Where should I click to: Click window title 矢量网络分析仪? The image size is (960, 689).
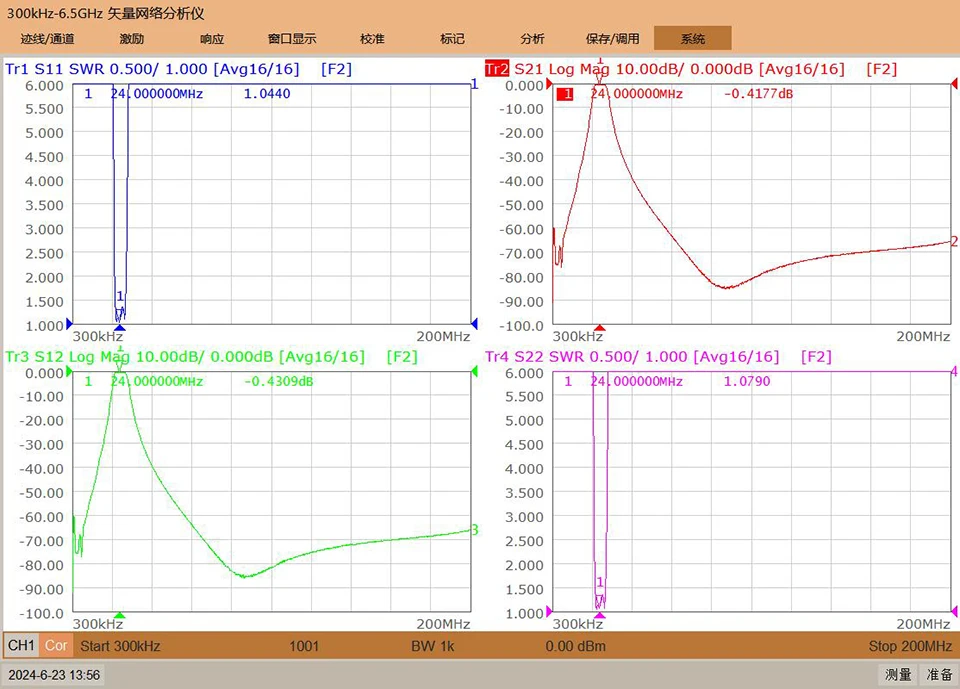156,13
